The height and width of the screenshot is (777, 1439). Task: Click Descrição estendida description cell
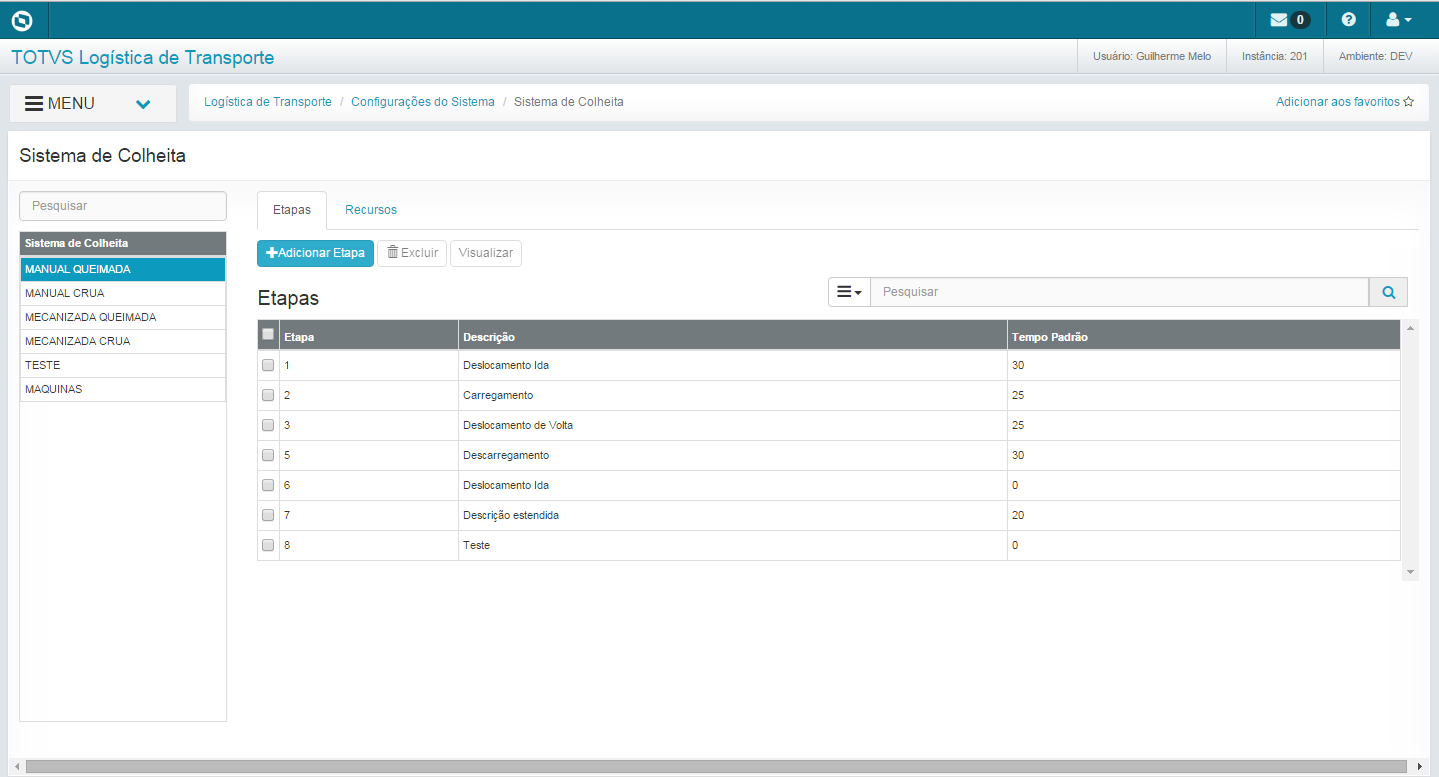click(733, 515)
